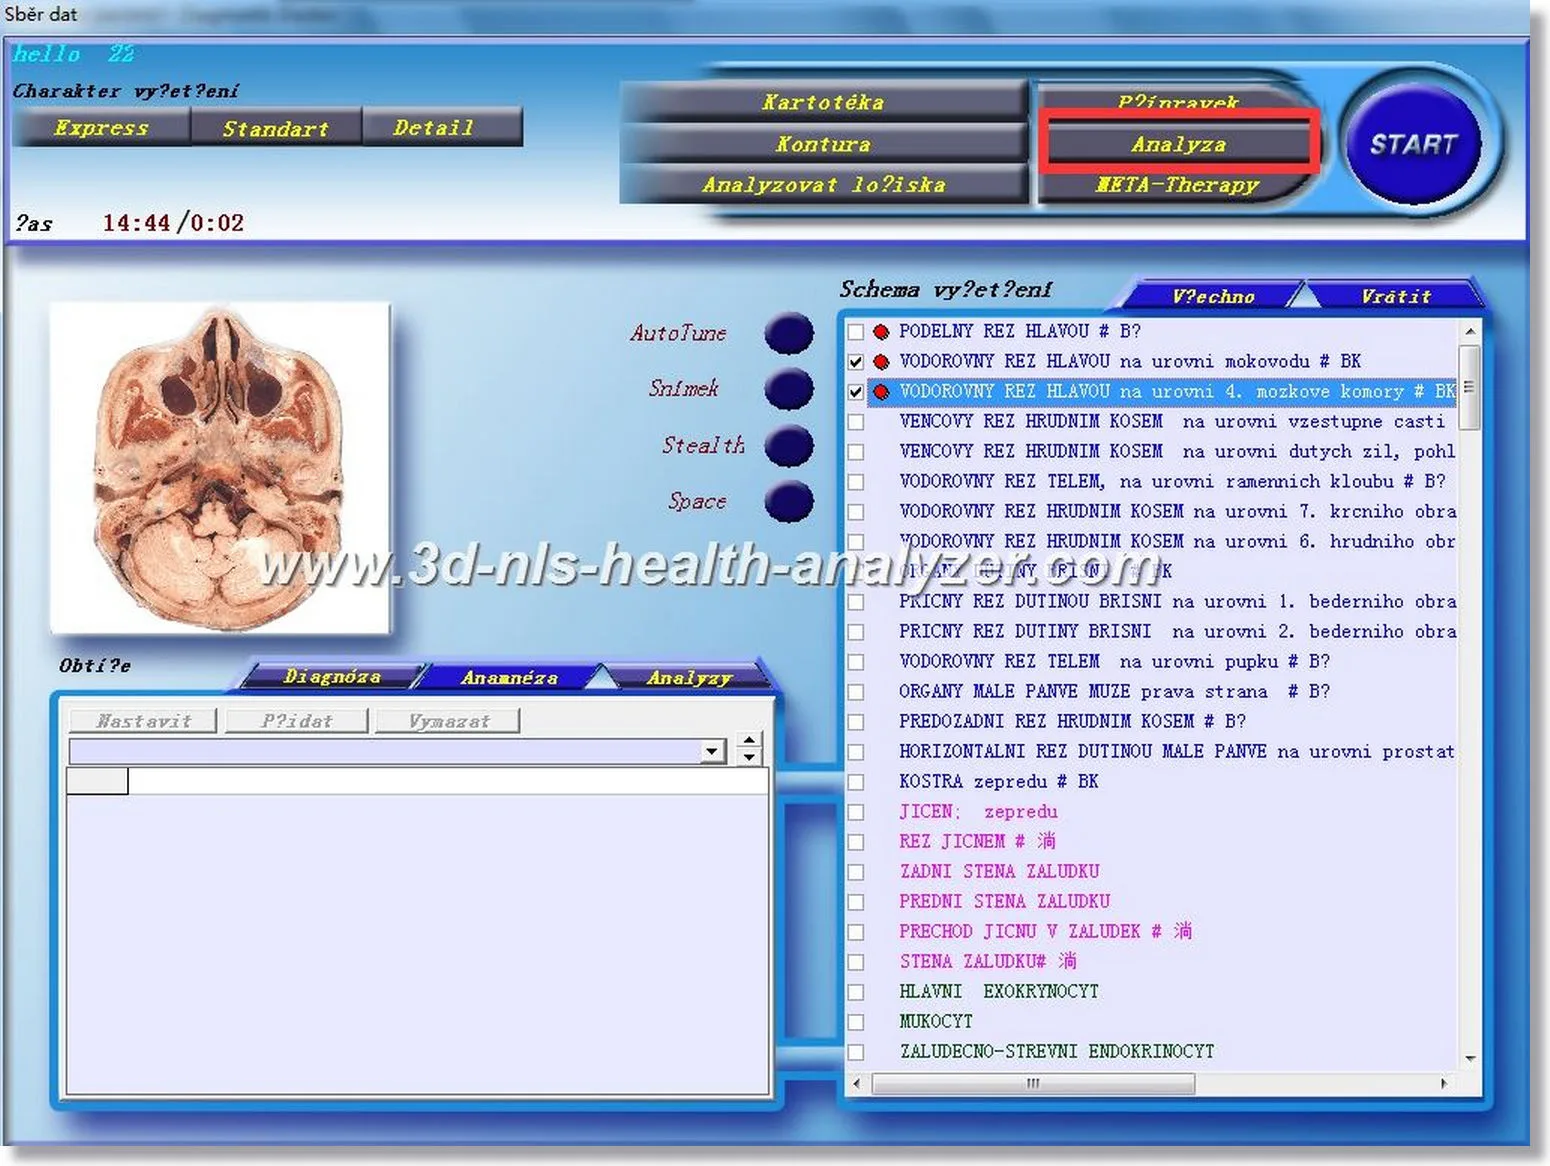This screenshot has width=1550, height=1166.
Task: Click the scheme list scroll-down arrow
Action: (1470, 1058)
